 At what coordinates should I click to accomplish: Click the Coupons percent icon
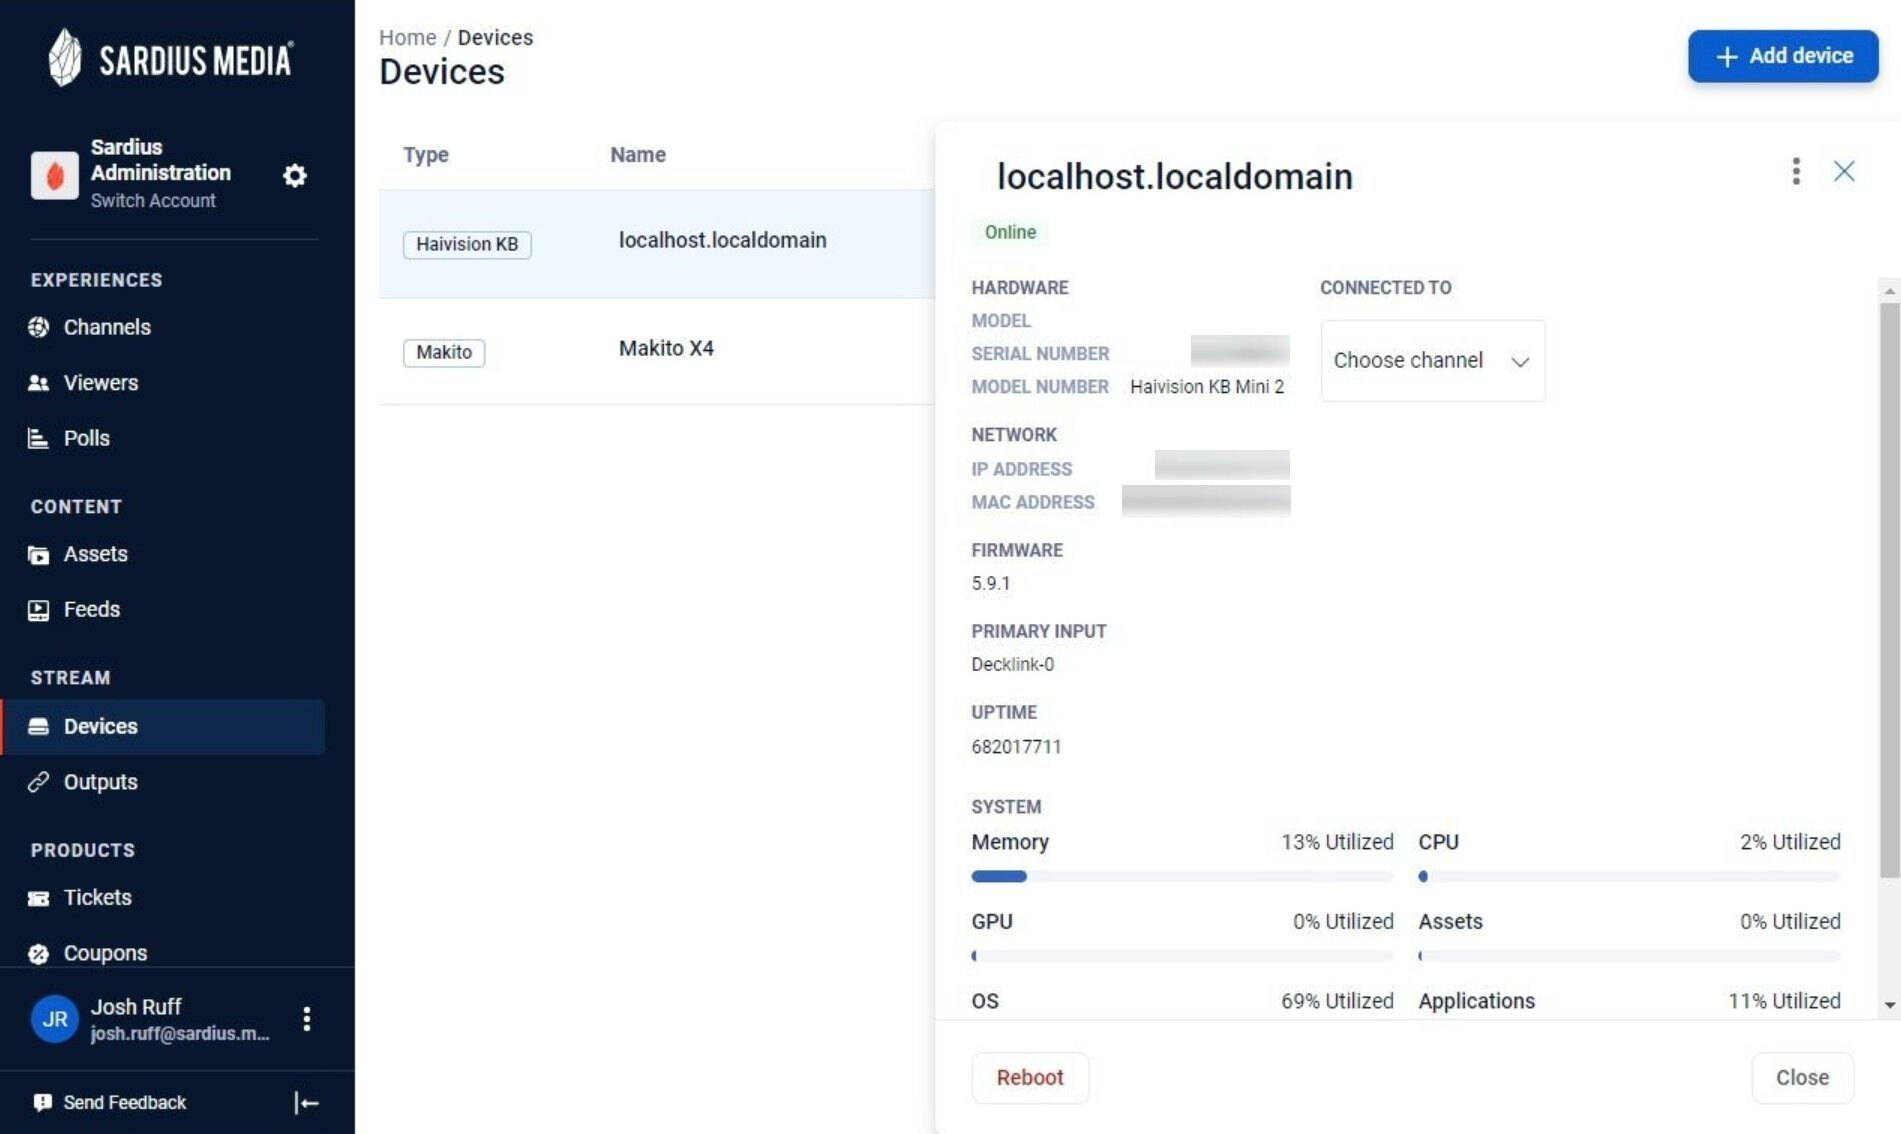coord(39,954)
